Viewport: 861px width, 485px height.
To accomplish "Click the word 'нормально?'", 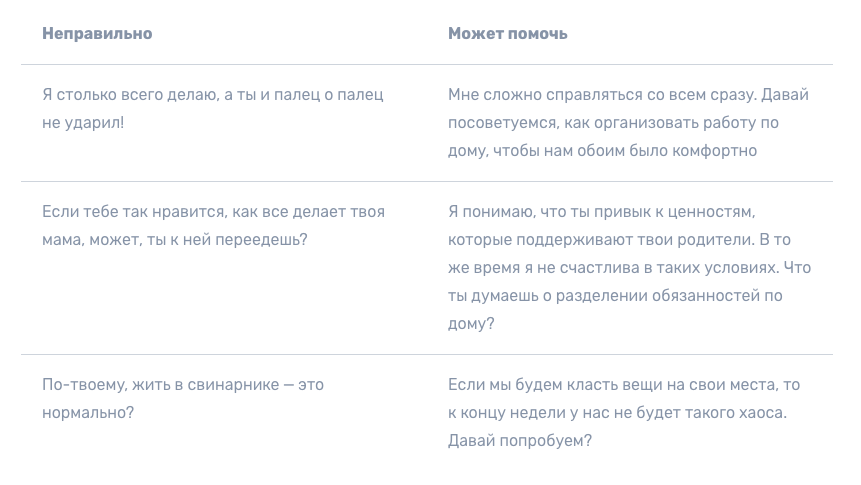I will (x=88, y=412).
